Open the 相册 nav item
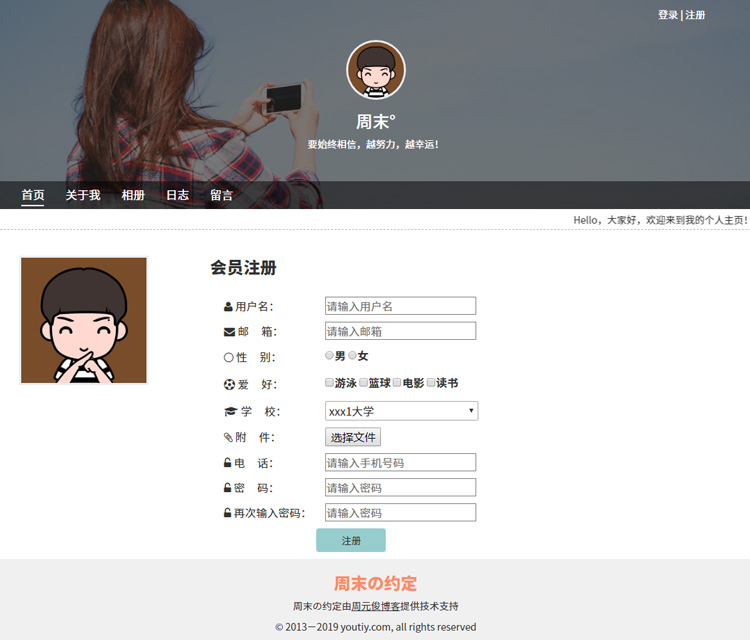Screen dimensions: 750x640 point(133,195)
